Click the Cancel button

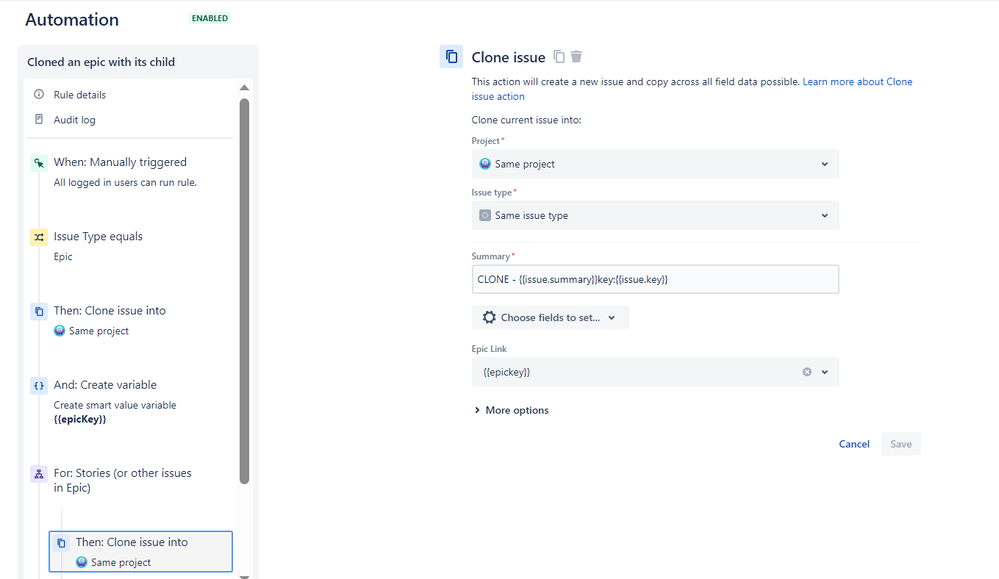(x=854, y=444)
